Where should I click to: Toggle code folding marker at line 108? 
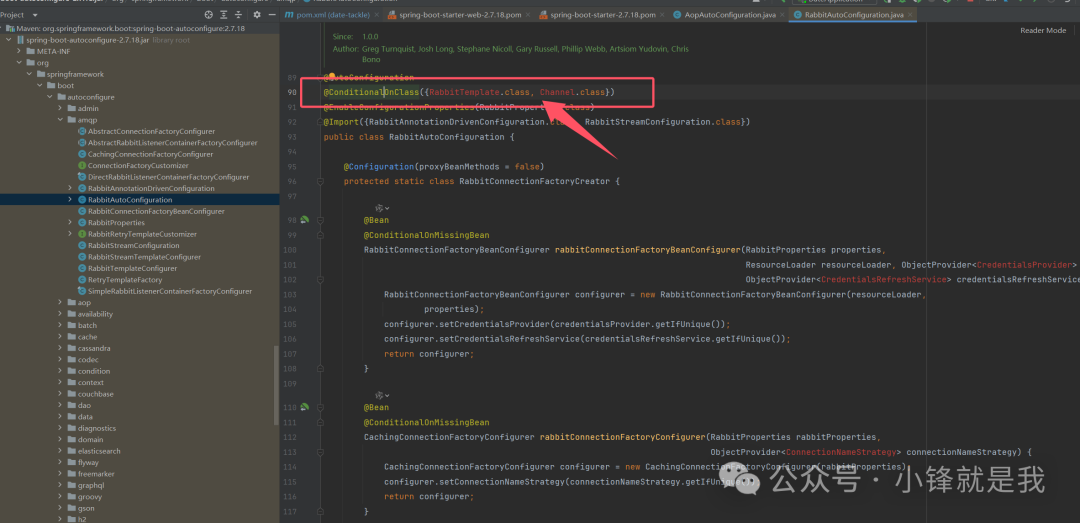(320, 369)
